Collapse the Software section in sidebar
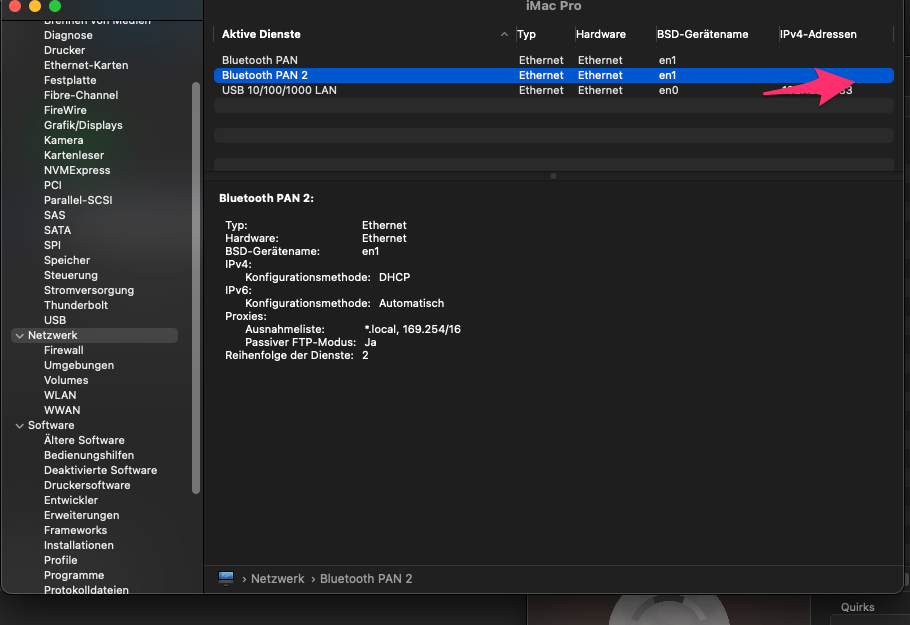Image resolution: width=910 pixels, height=625 pixels. click(19, 426)
